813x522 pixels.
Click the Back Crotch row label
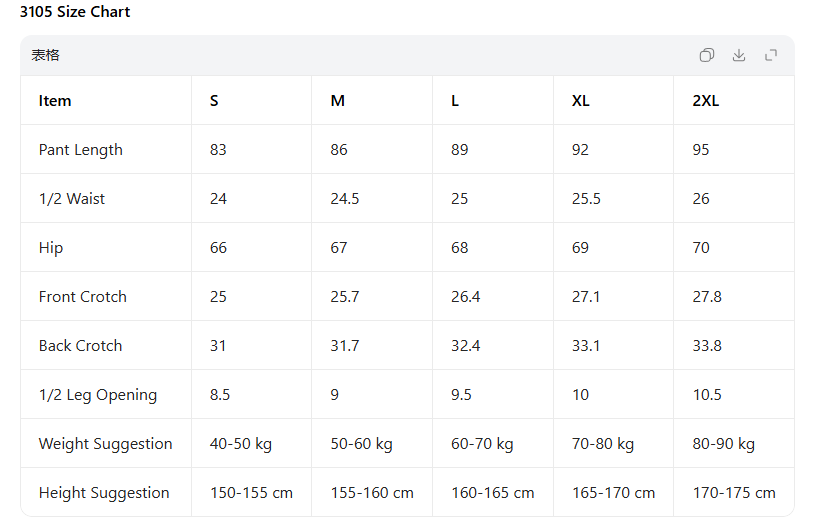(81, 346)
